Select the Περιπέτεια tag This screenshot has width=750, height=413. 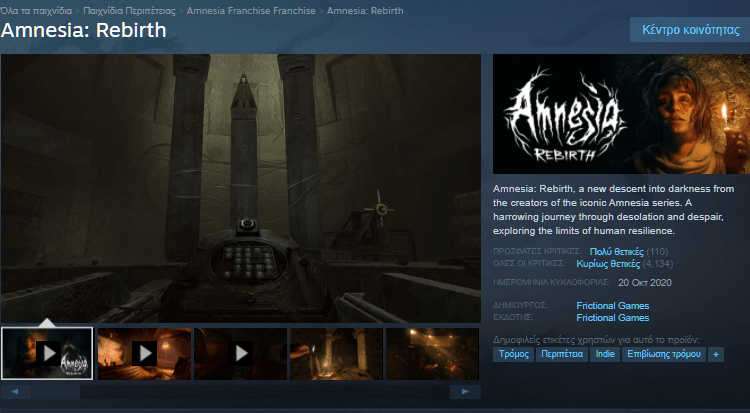point(562,354)
